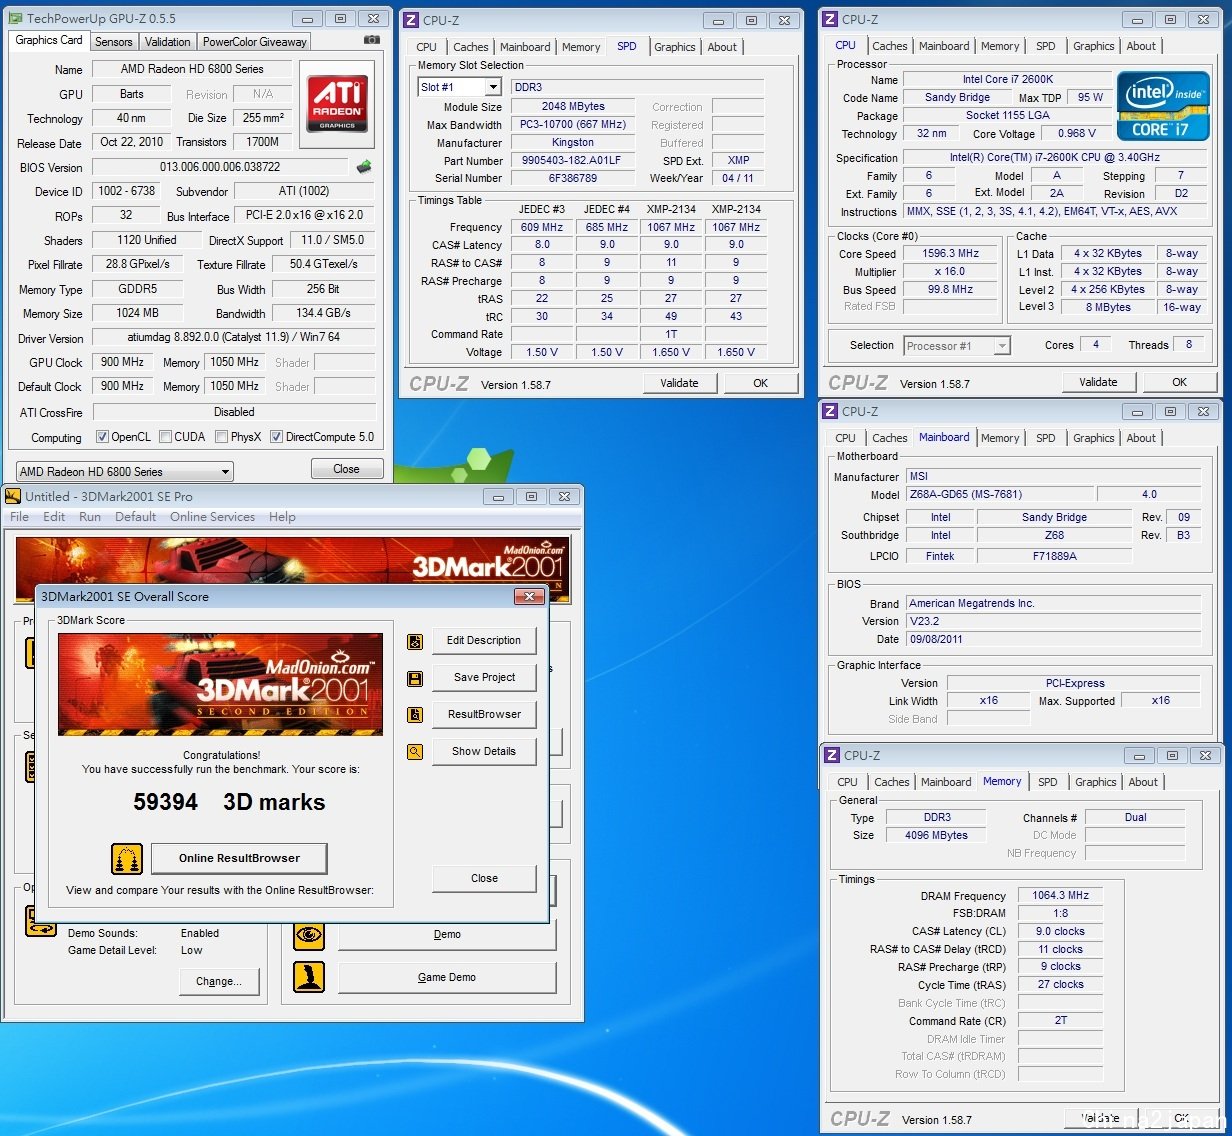This screenshot has height=1136, width=1232.
Task: Click the Demo eye icon in 3DMark2001
Action: [x=309, y=935]
